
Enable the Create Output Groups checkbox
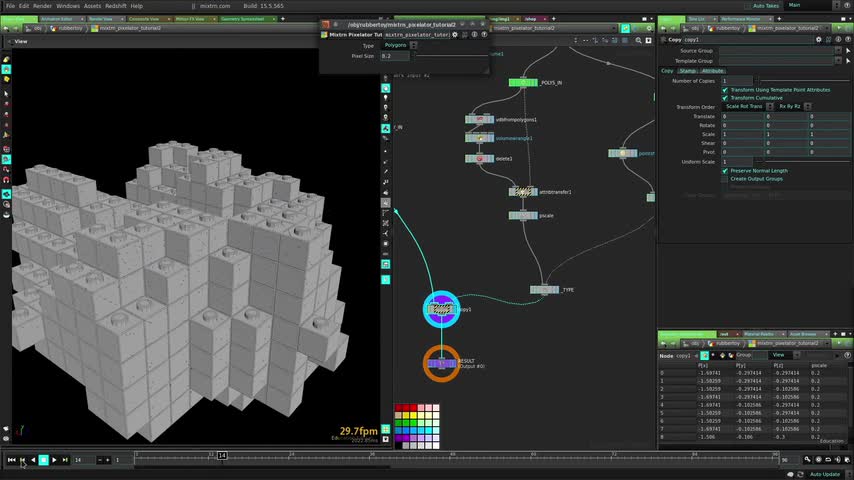pos(725,178)
